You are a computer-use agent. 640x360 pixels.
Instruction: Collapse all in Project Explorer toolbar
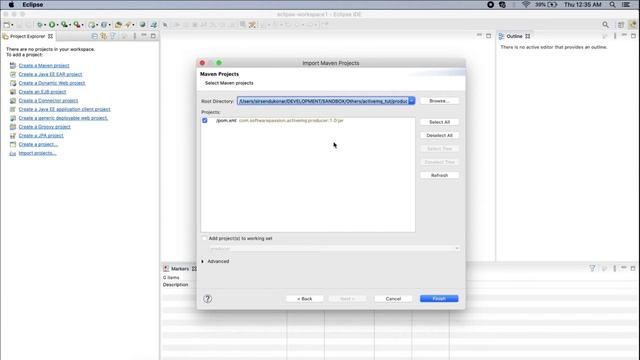[94, 36]
